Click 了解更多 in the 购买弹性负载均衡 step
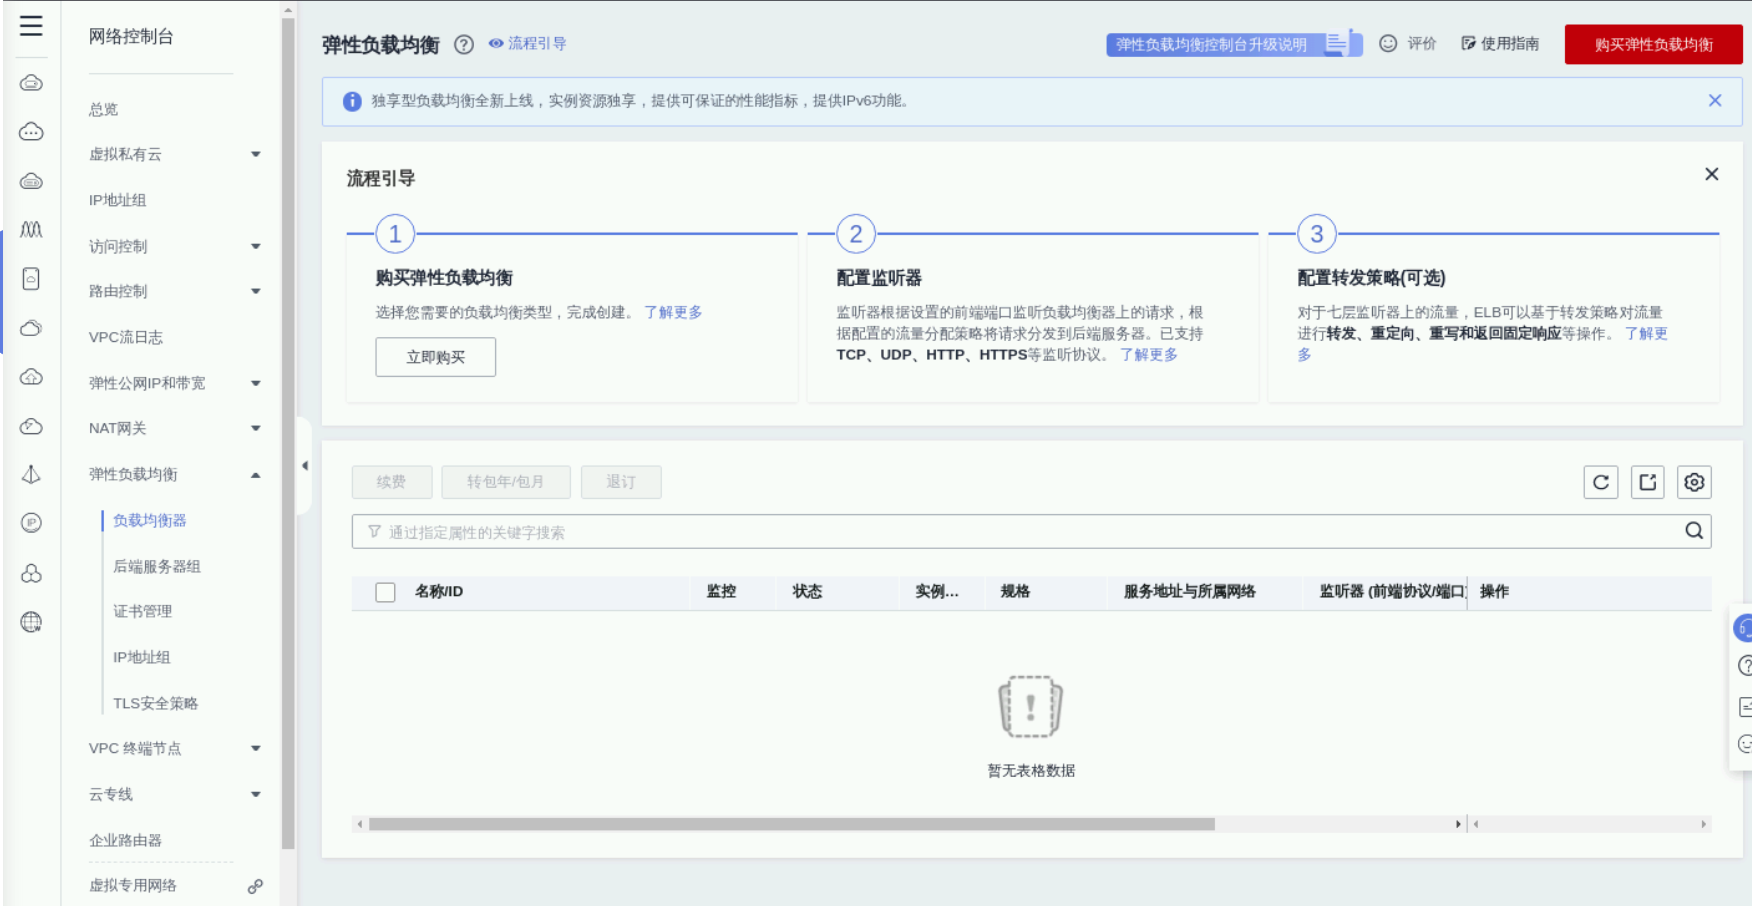This screenshot has width=1752, height=906. click(673, 312)
